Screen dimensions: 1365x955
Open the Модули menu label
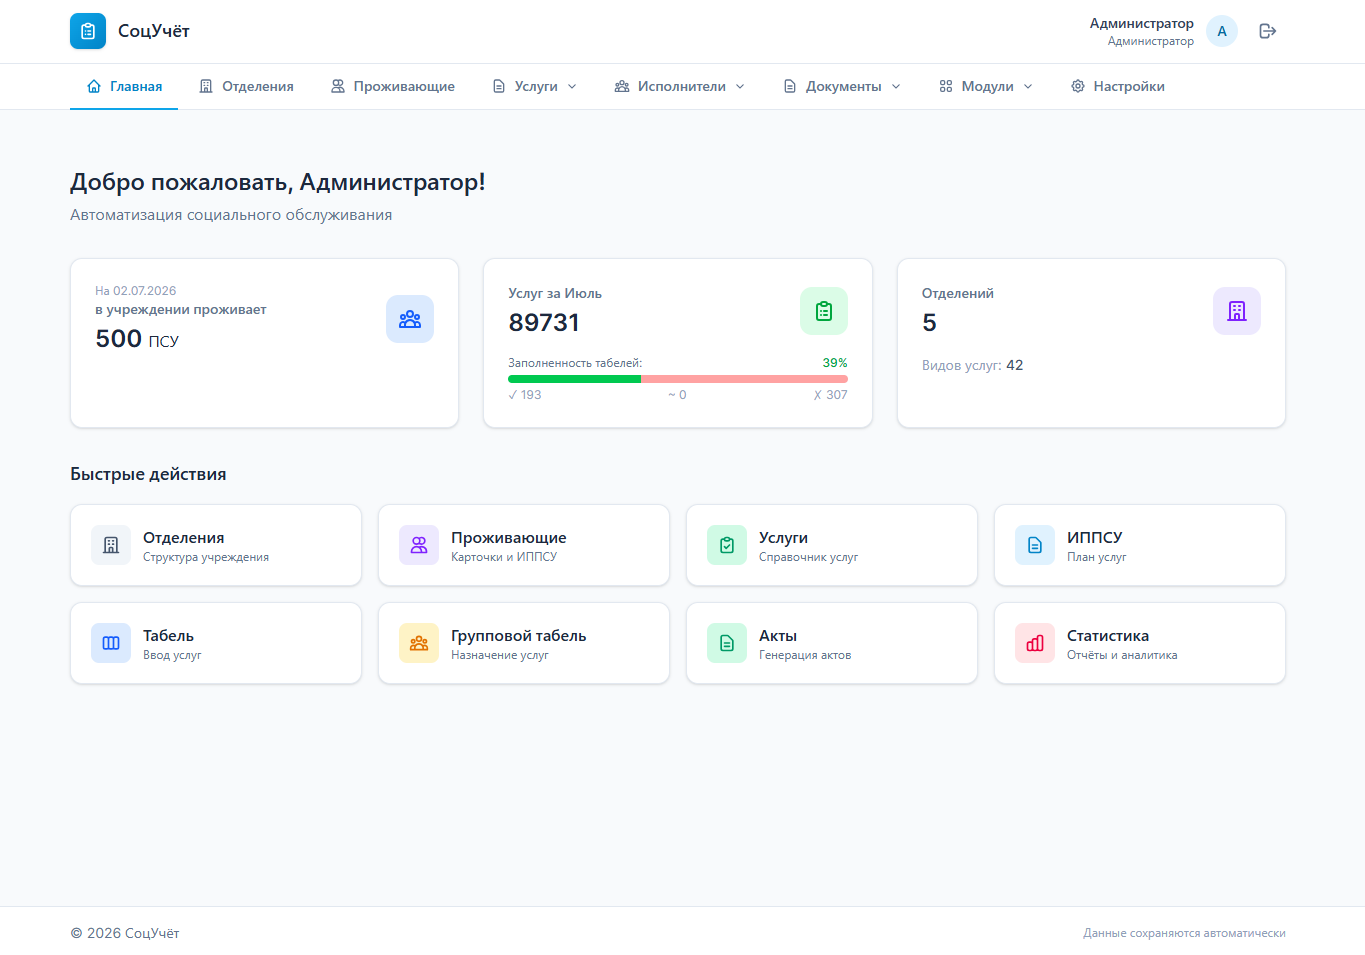(x=988, y=86)
